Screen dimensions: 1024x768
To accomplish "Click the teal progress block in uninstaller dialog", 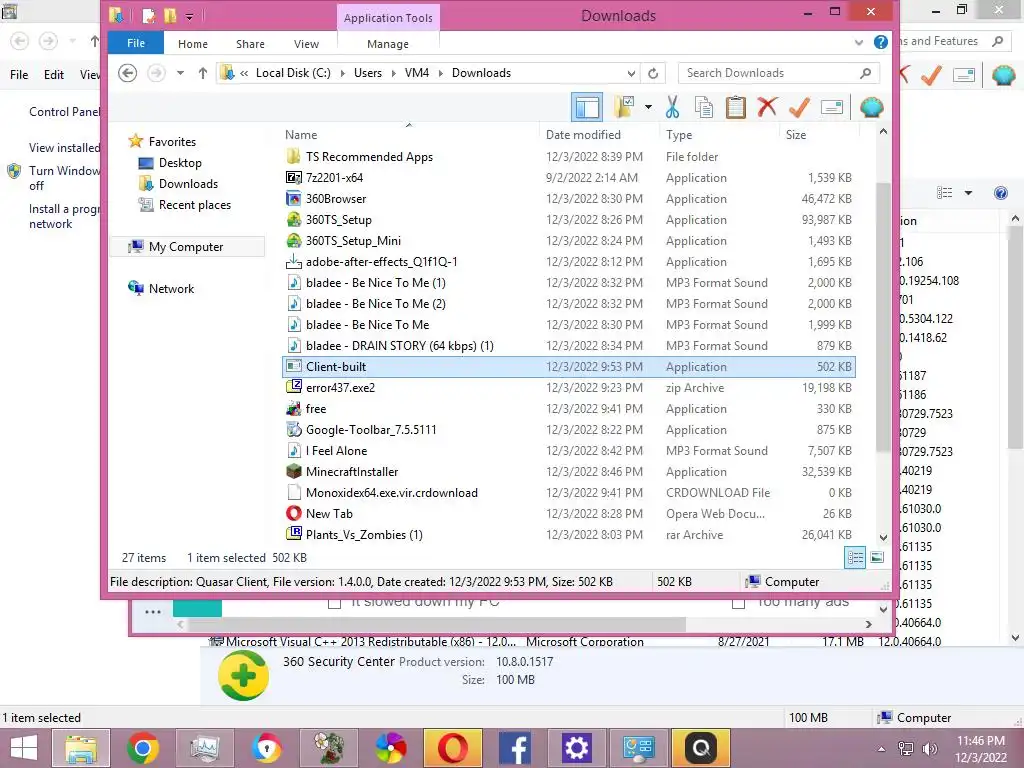I will point(197,609).
